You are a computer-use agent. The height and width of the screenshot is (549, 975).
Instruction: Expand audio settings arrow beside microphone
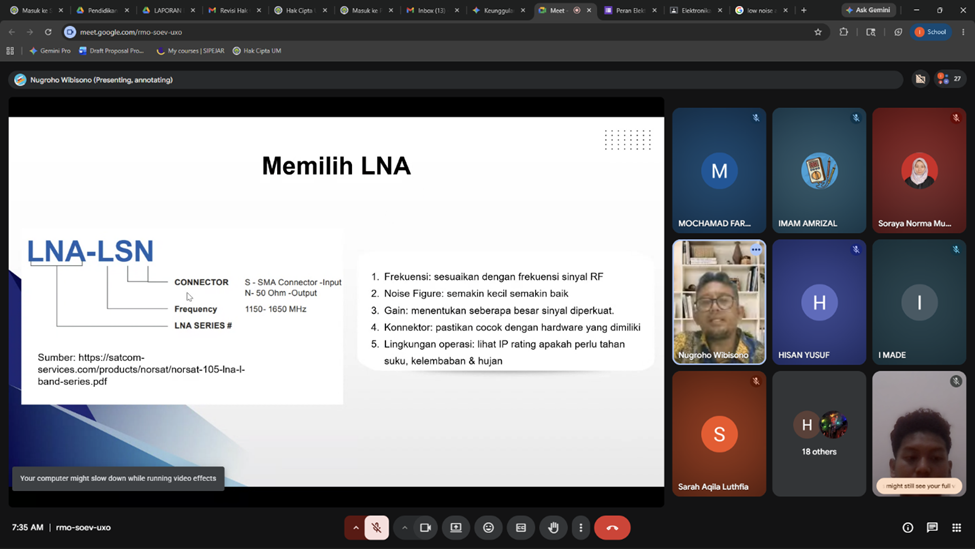[x=356, y=528]
